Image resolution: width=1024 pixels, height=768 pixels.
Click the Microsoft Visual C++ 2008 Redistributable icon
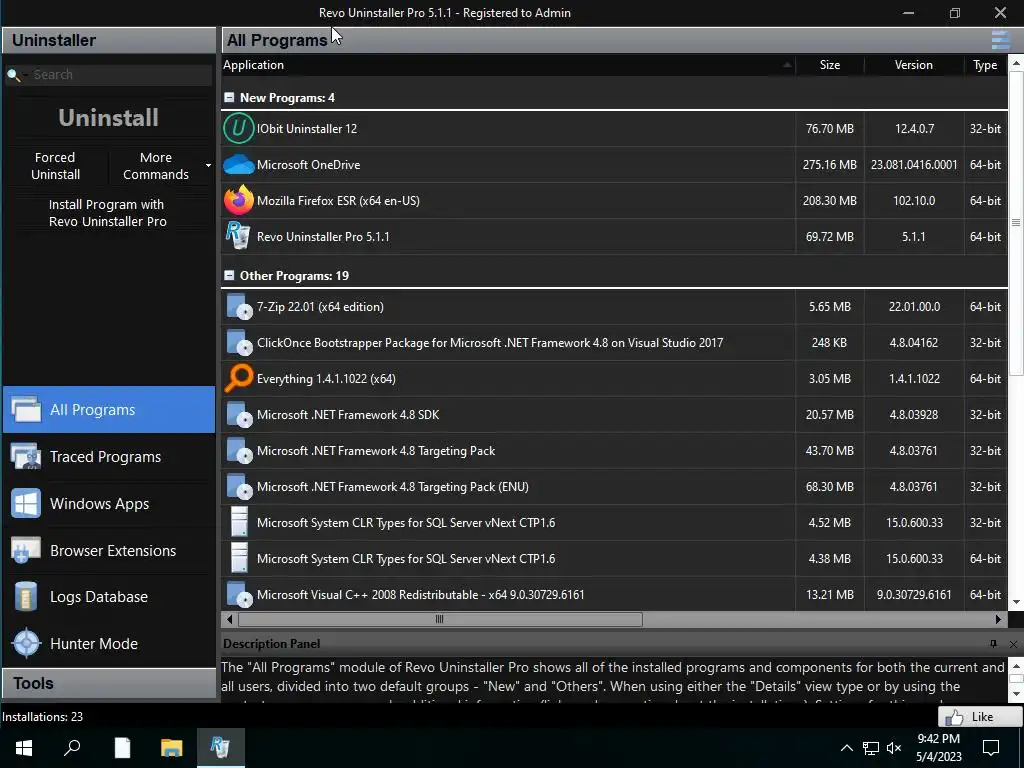(239, 594)
